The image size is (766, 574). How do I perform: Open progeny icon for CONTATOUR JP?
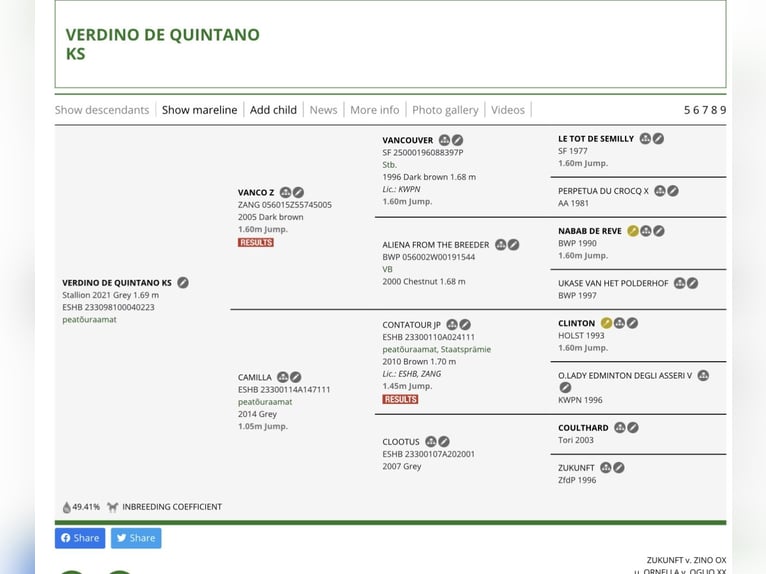[x=452, y=325]
